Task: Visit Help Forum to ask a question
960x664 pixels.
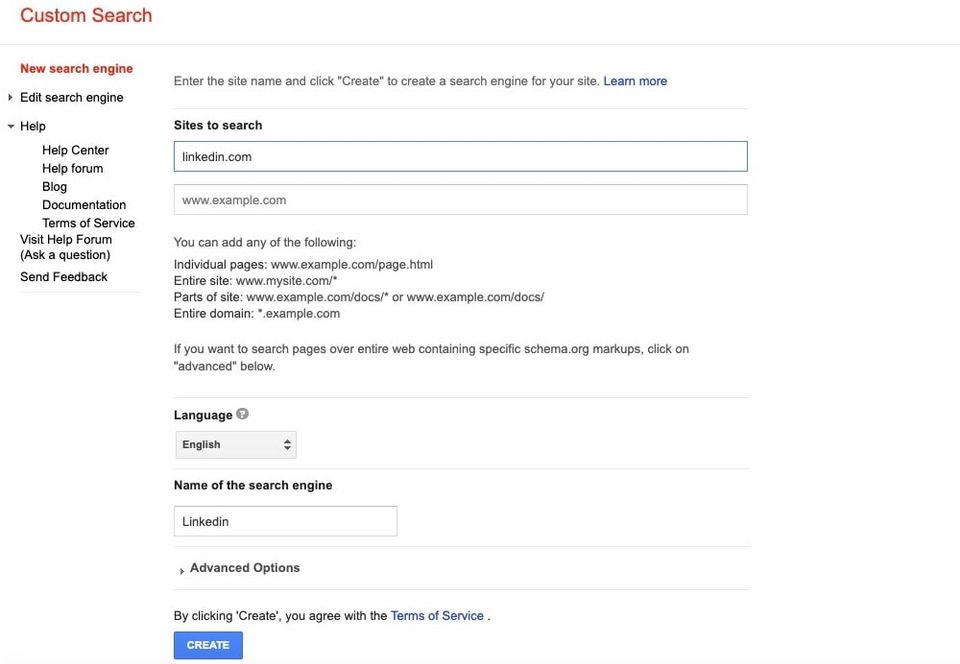Action: tap(66, 247)
